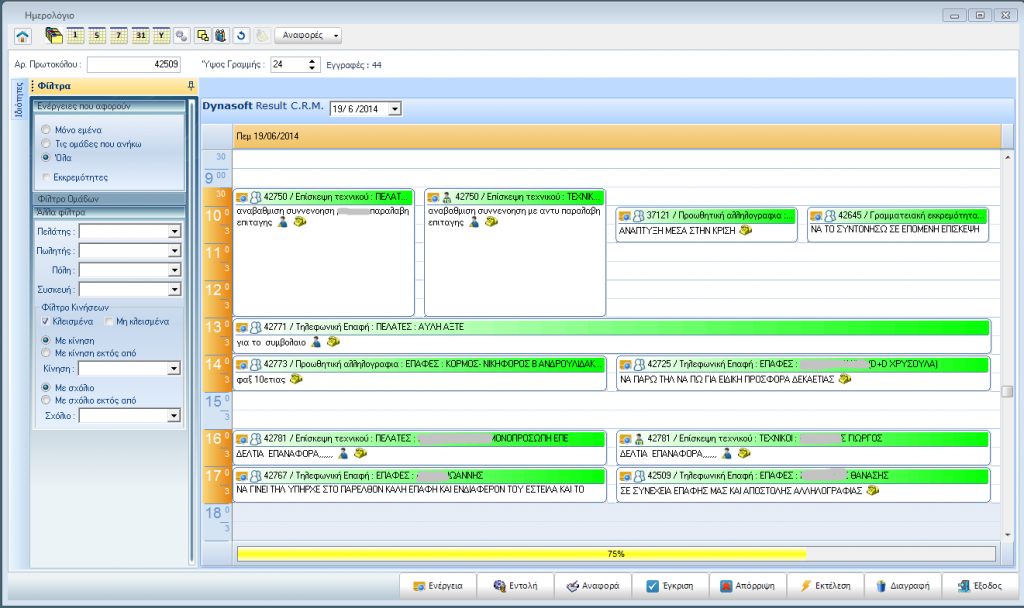Open the Σχόλιο dropdown
This screenshot has width=1024, height=608.
click(x=174, y=415)
